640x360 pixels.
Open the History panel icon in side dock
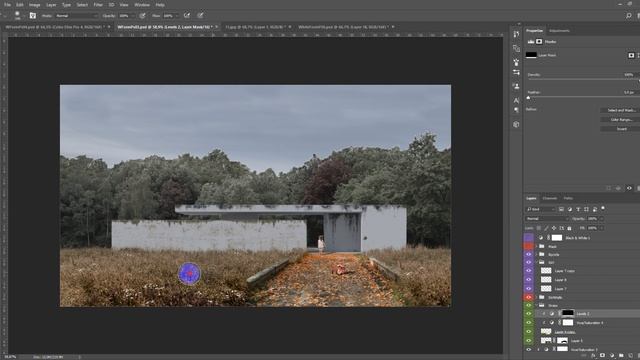(516, 34)
